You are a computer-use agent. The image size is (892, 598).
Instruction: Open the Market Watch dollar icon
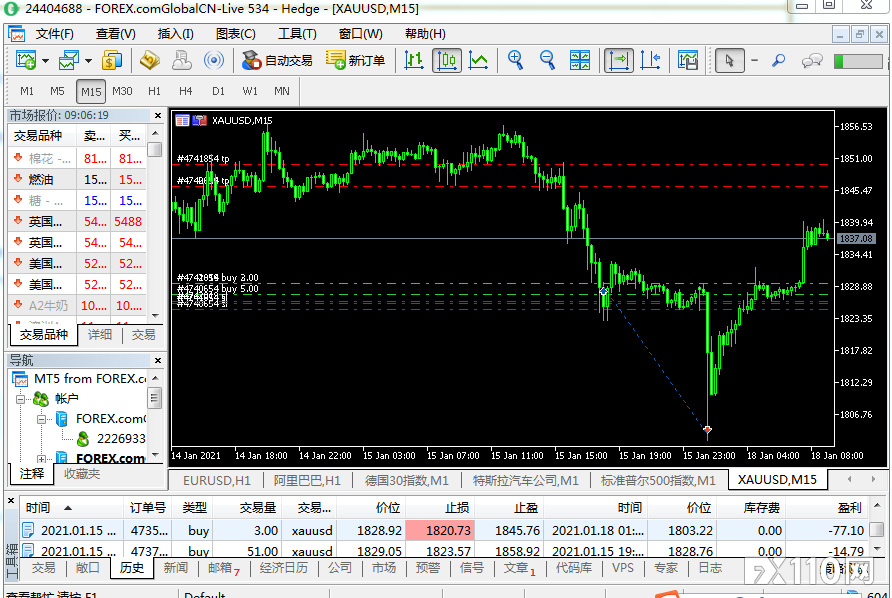tap(112, 60)
